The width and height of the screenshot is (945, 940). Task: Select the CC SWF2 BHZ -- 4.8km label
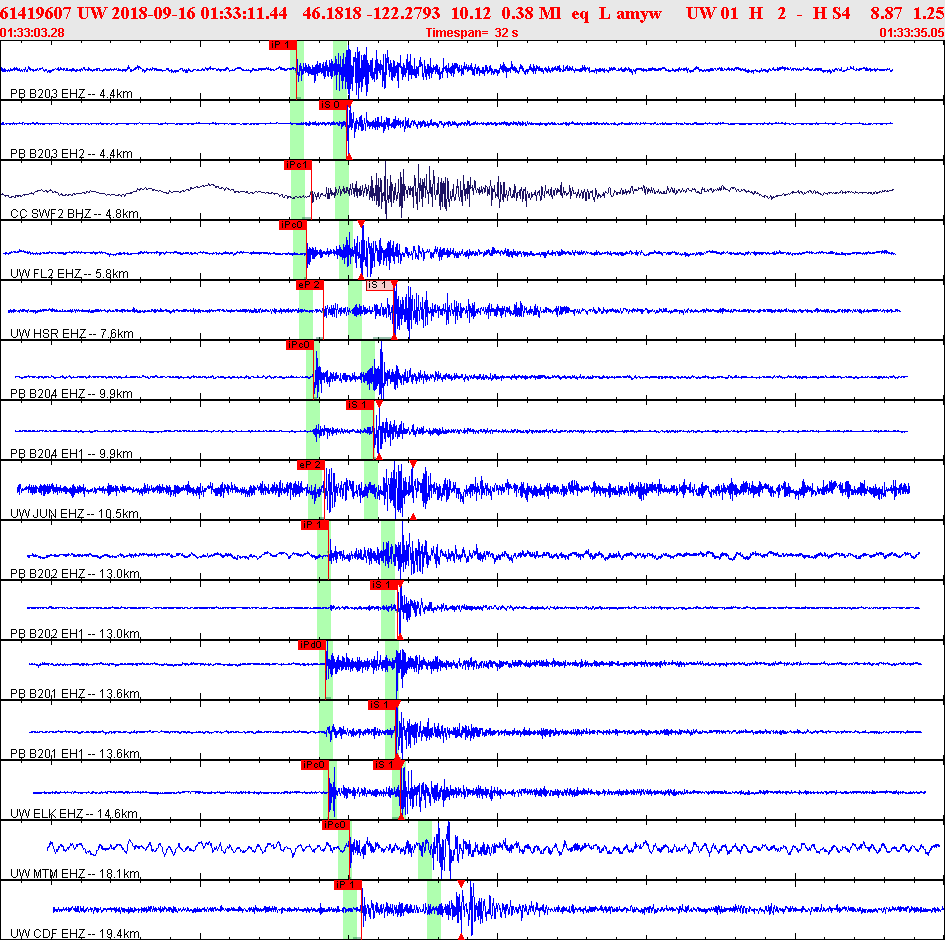click(x=75, y=213)
